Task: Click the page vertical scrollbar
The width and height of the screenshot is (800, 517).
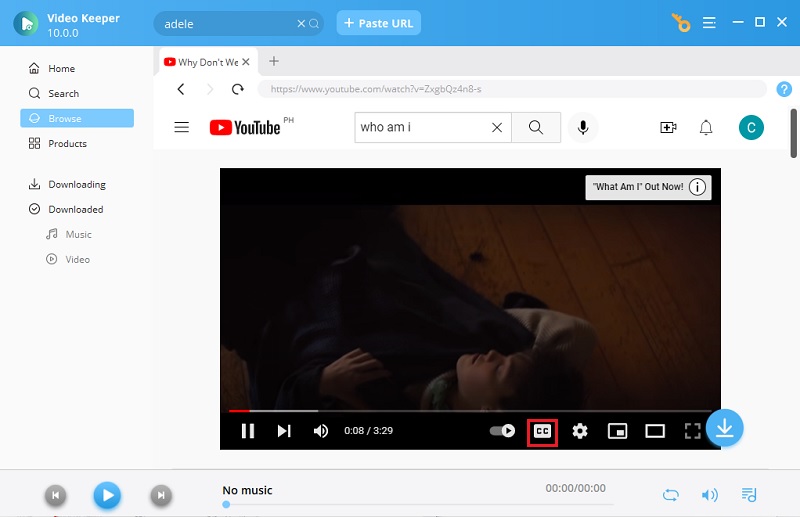Action: (x=793, y=134)
